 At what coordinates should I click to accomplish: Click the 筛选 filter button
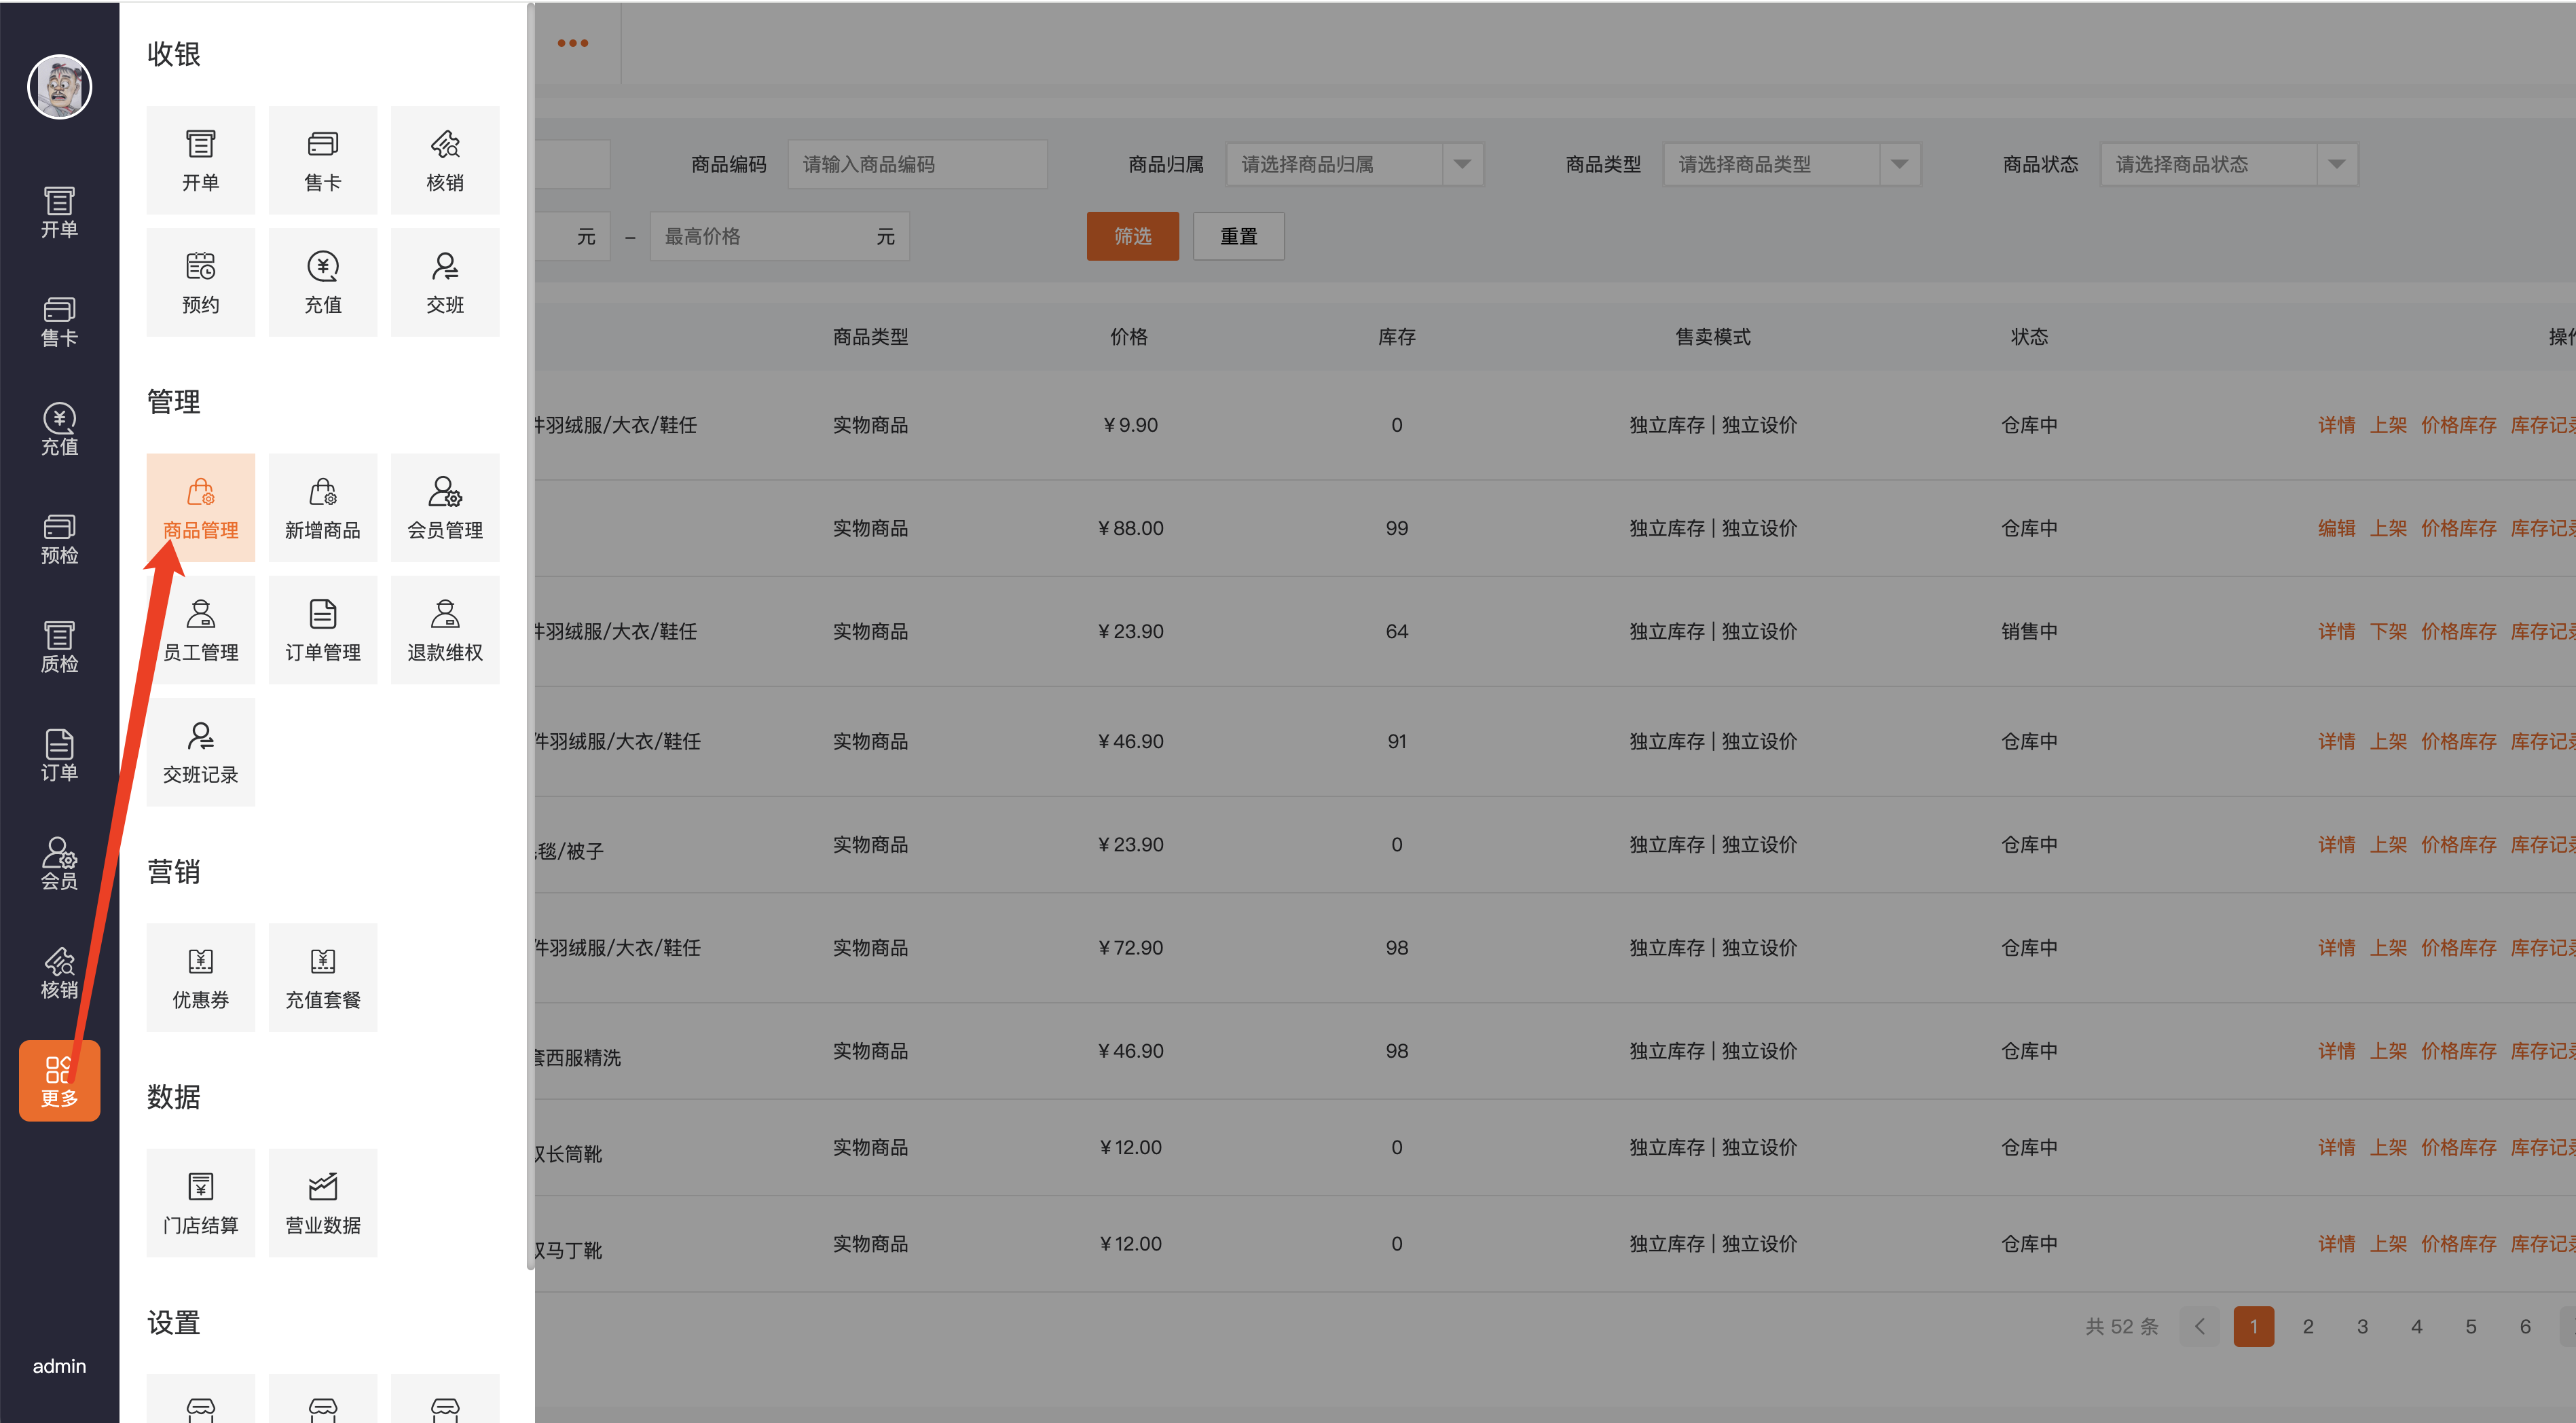tap(1132, 236)
